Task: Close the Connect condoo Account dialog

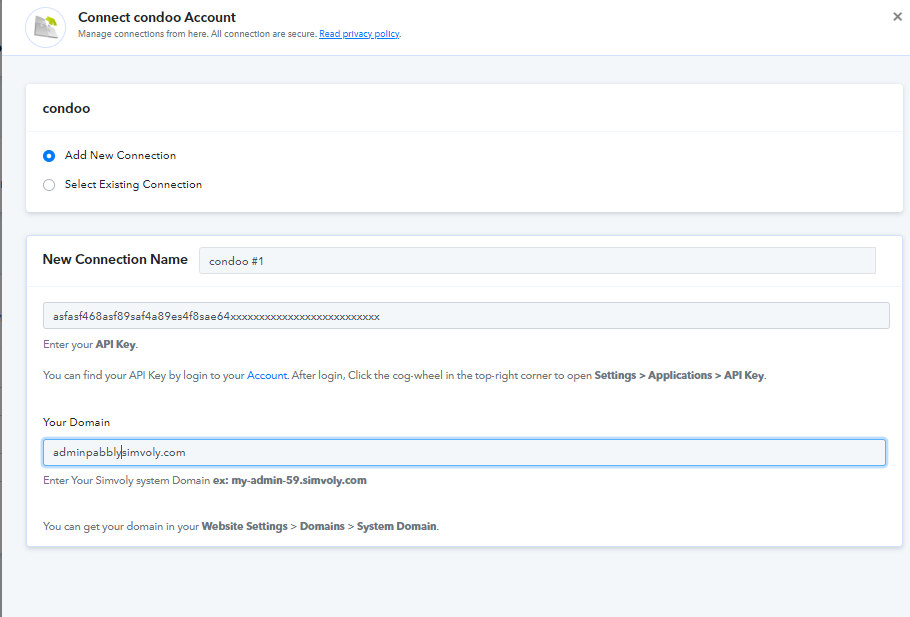Action: click(897, 17)
